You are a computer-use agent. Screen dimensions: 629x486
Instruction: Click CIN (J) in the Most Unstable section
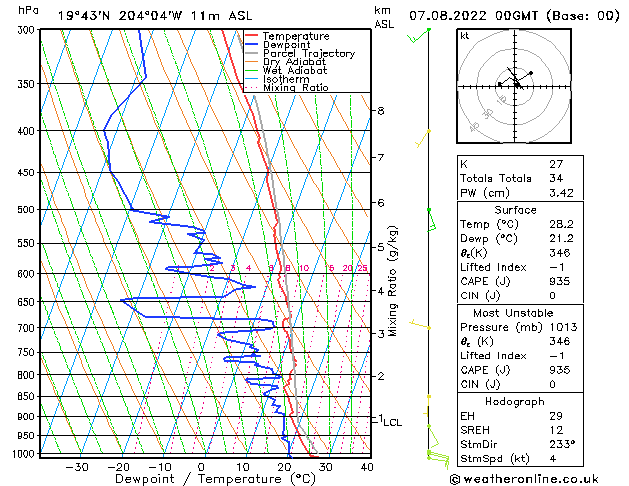[480, 385]
